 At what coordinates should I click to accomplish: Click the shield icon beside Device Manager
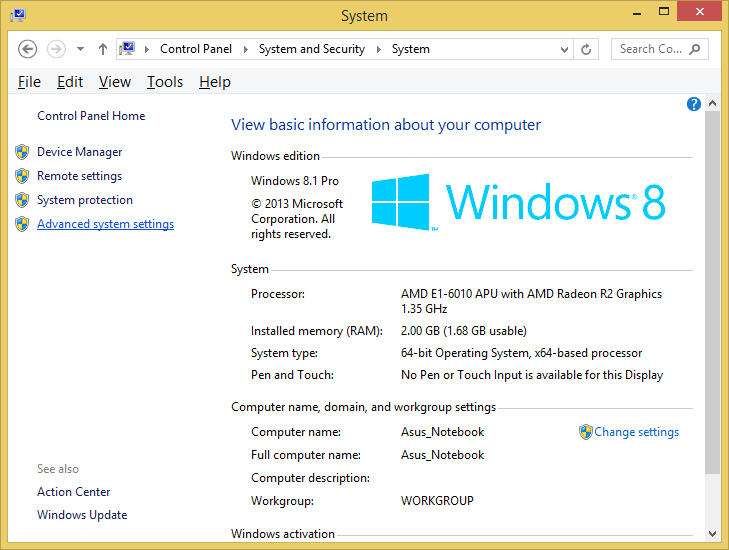click(22, 152)
